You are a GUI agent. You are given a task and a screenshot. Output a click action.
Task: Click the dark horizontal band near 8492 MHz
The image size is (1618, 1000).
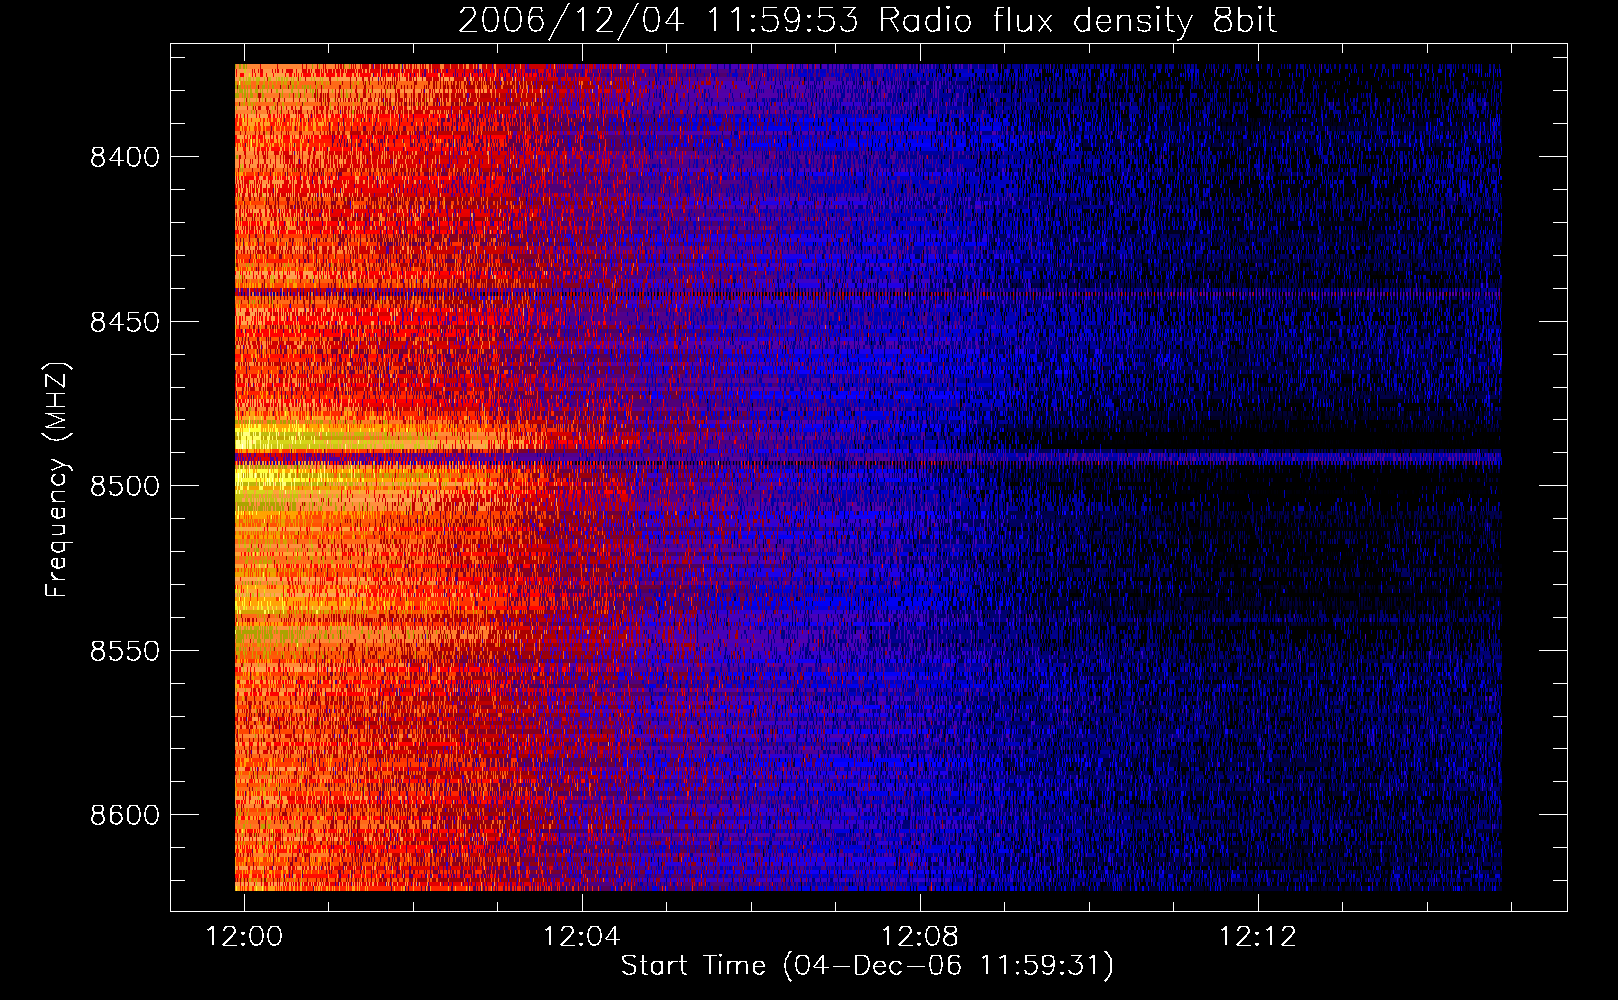tap(868, 457)
